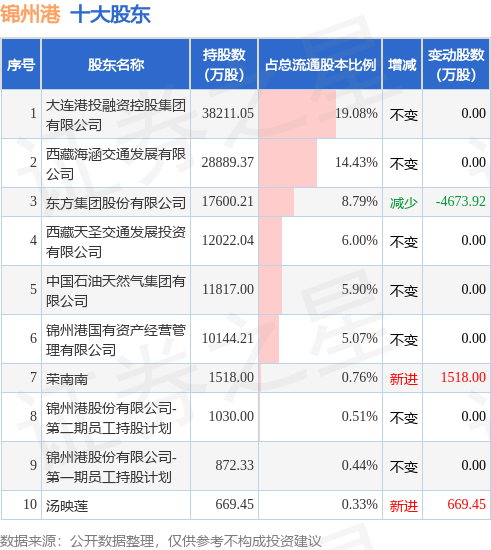
Task: Select the 锦州港 title text
Action: coord(30,14)
